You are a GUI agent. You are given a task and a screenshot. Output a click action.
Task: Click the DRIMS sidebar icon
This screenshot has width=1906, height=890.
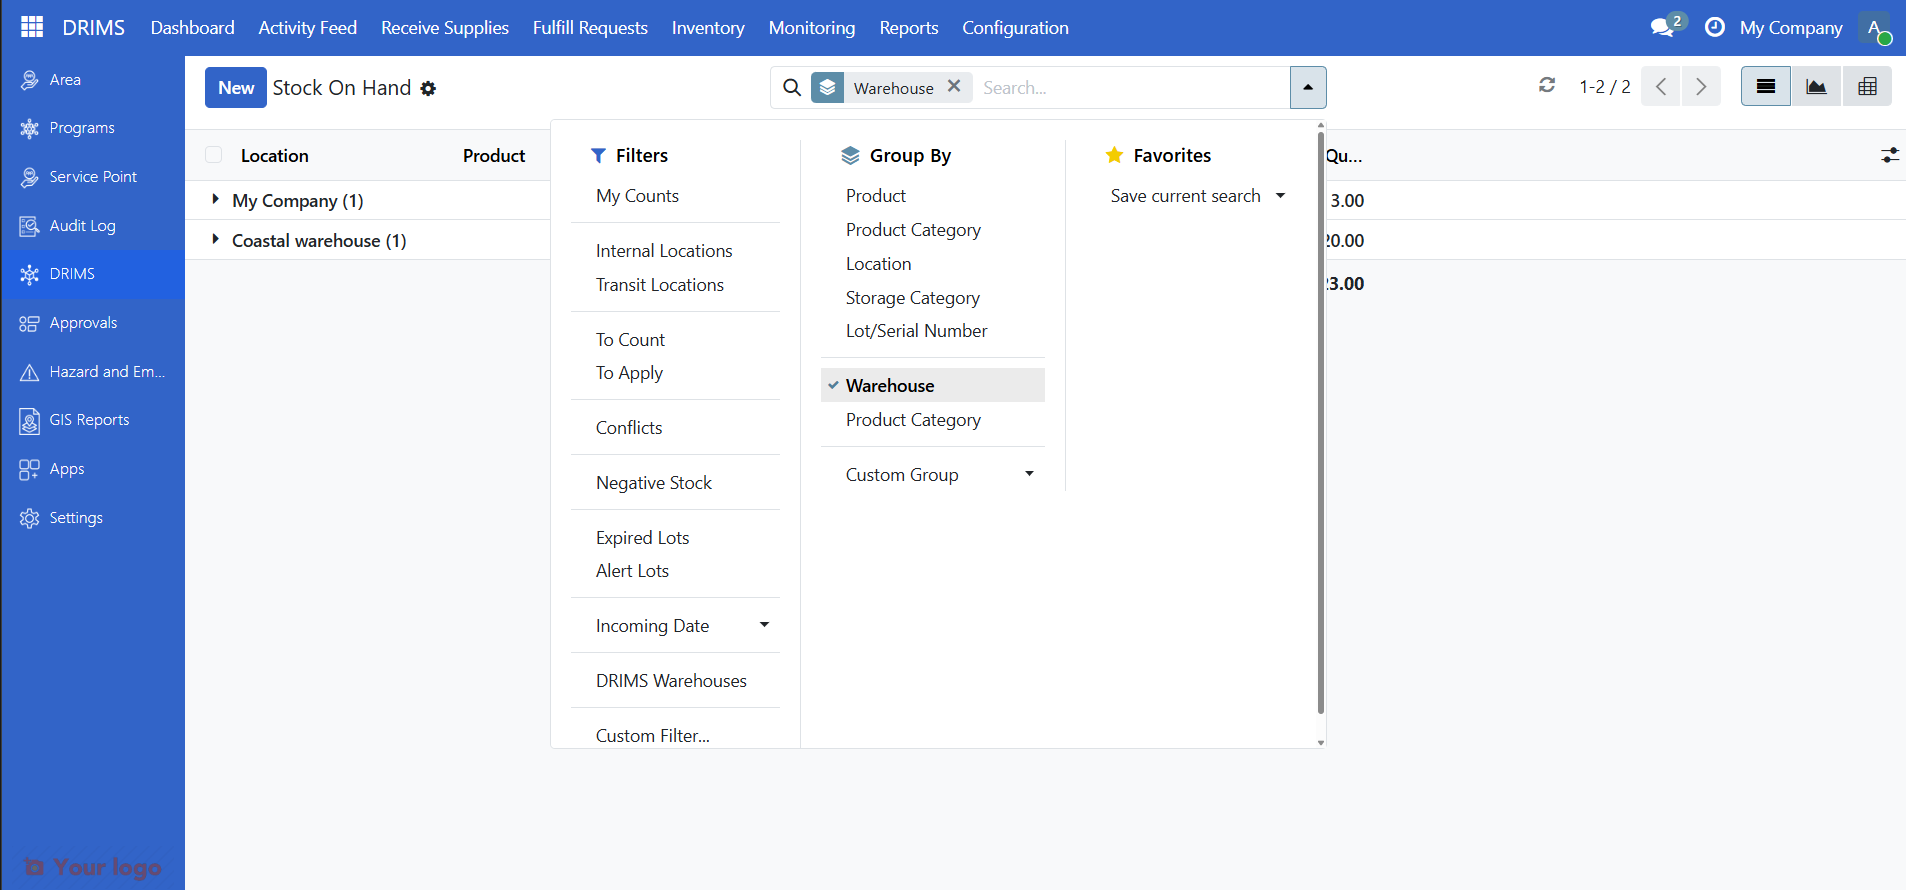point(30,274)
